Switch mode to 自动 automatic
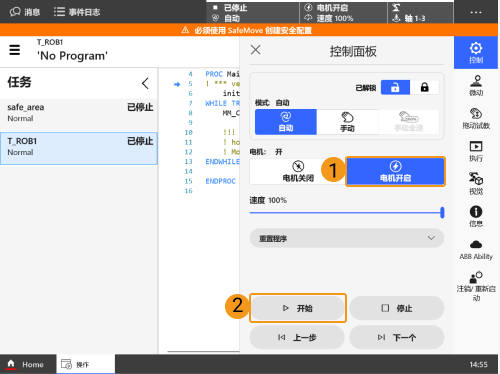Image resolution: width=500 pixels, height=374 pixels. point(286,122)
